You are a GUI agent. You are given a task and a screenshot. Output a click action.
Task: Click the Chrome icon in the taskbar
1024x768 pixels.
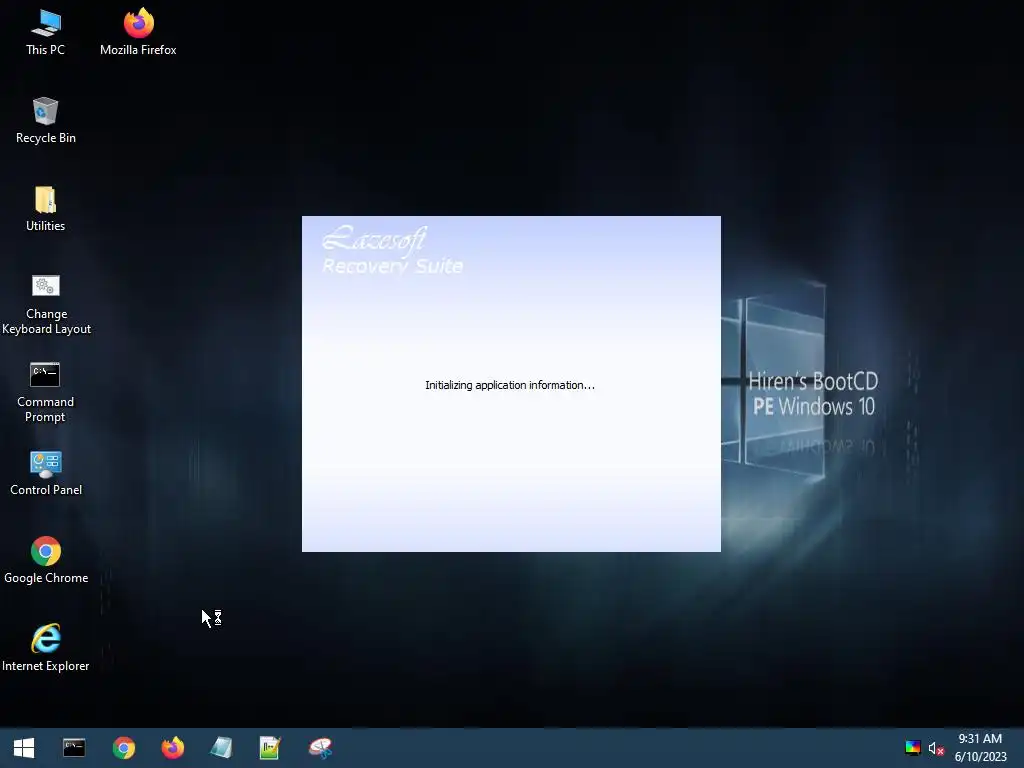[123, 748]
